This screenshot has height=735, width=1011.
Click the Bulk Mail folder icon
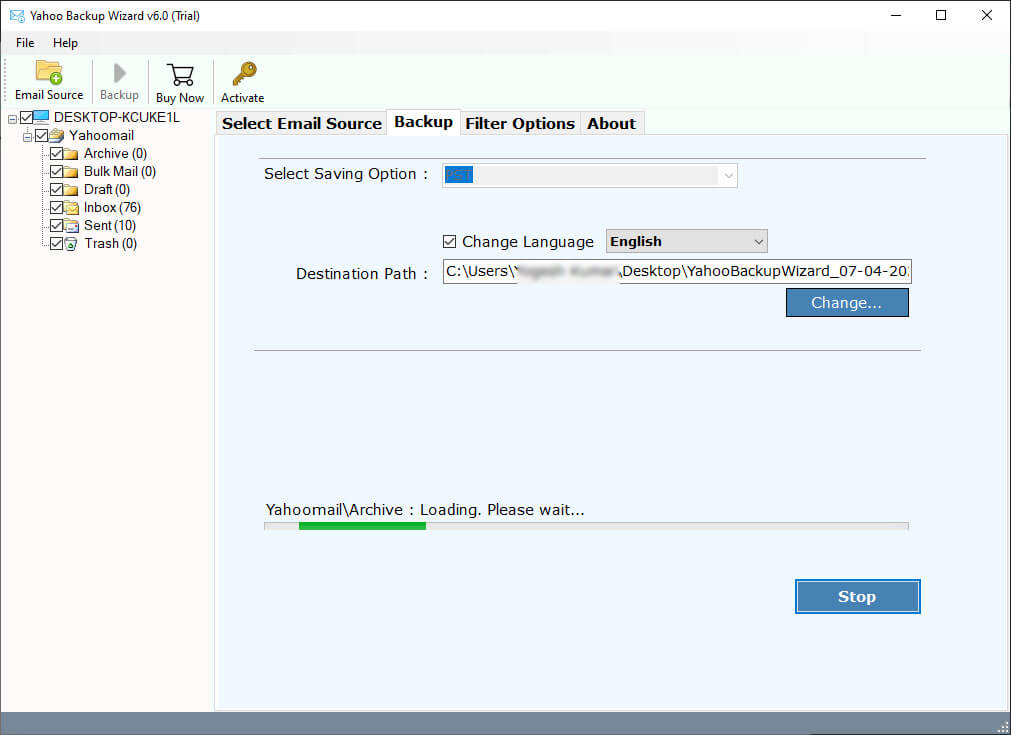[71, 172]
